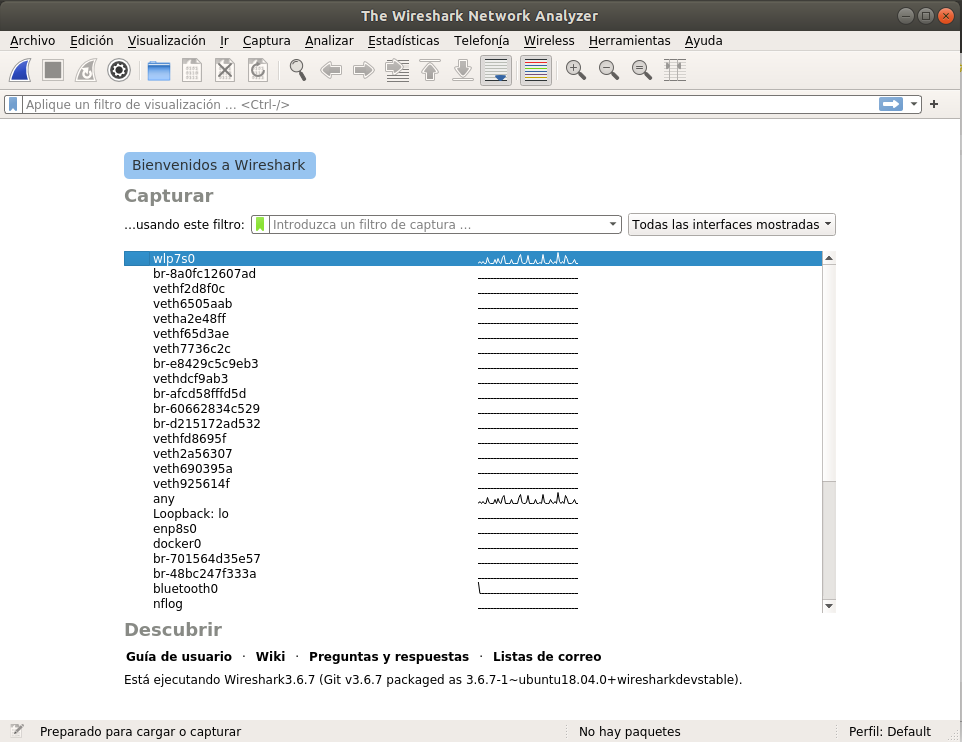
Task: Select the 'Loopback: lo' interface
Action: [472, 514]
